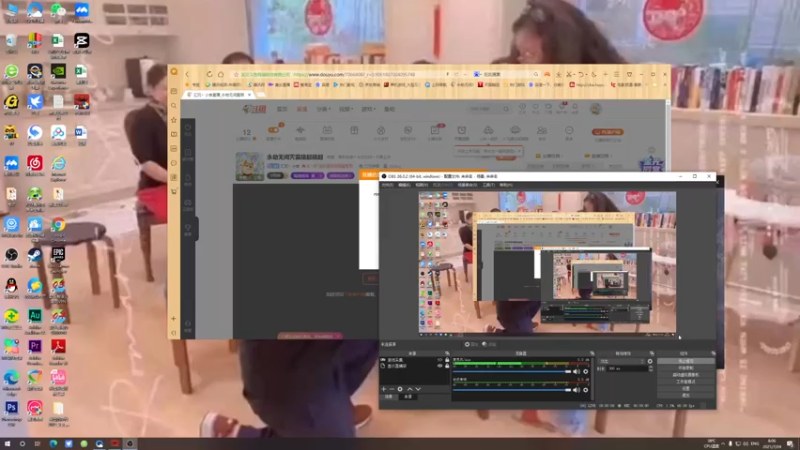Open the OBS 编辑 menu
800x450 pixels.
pos(404,185)
